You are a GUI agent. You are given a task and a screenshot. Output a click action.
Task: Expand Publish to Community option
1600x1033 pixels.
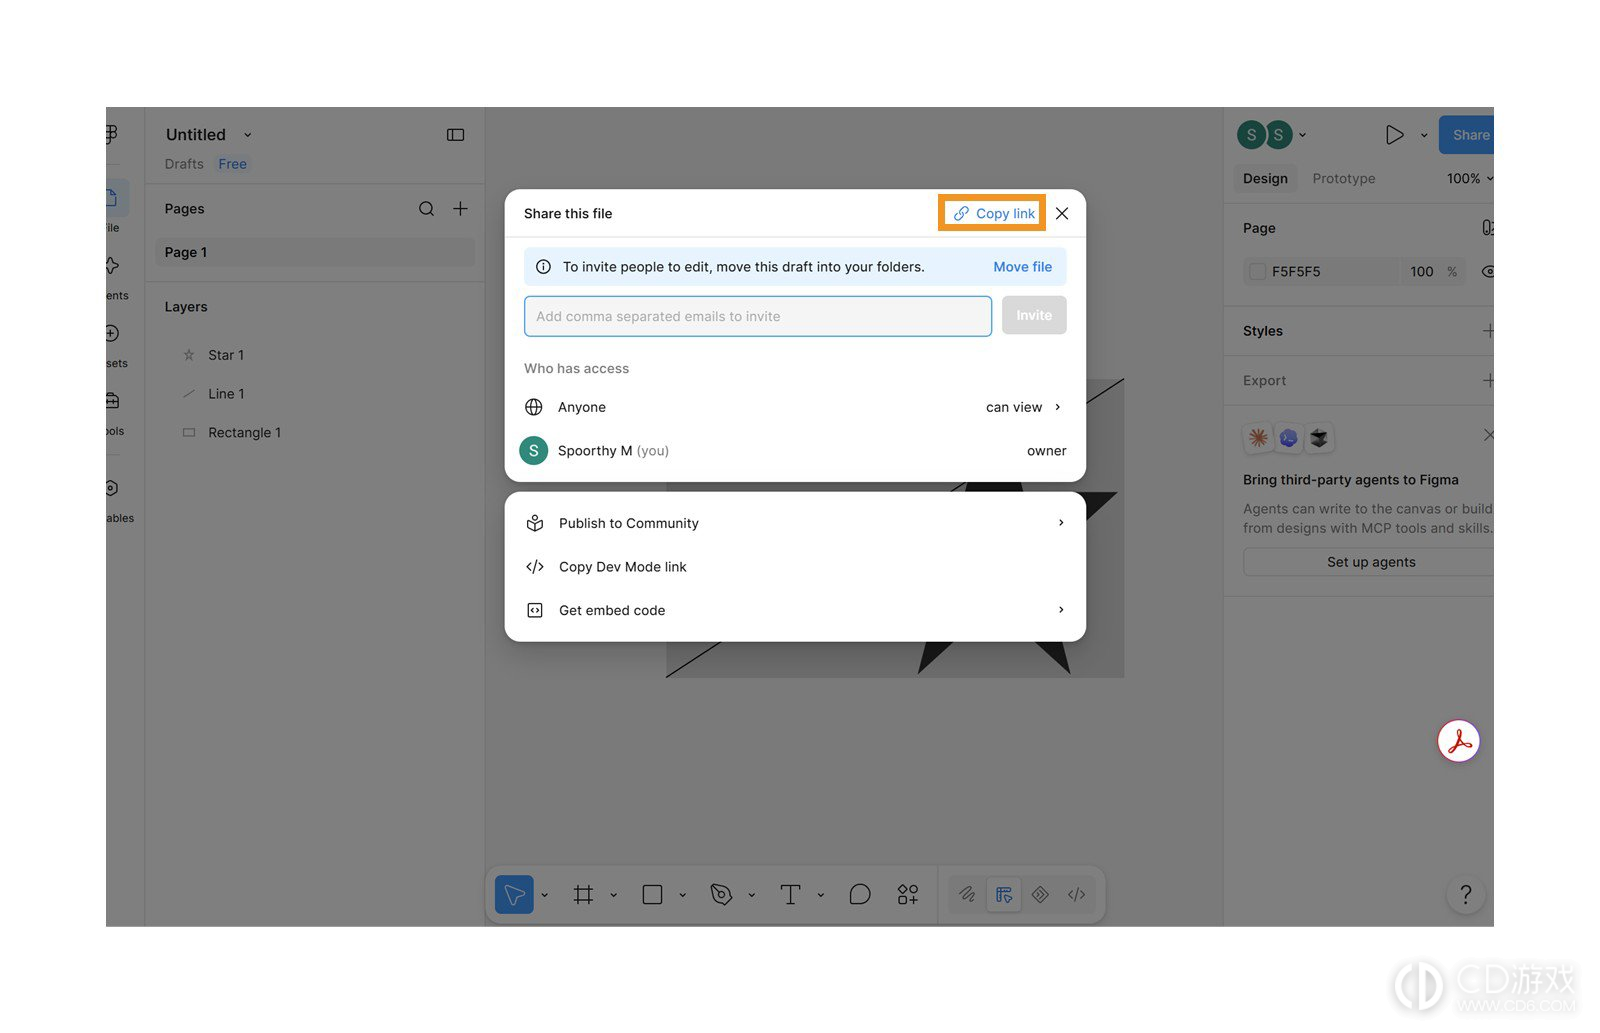click(795, 523)
